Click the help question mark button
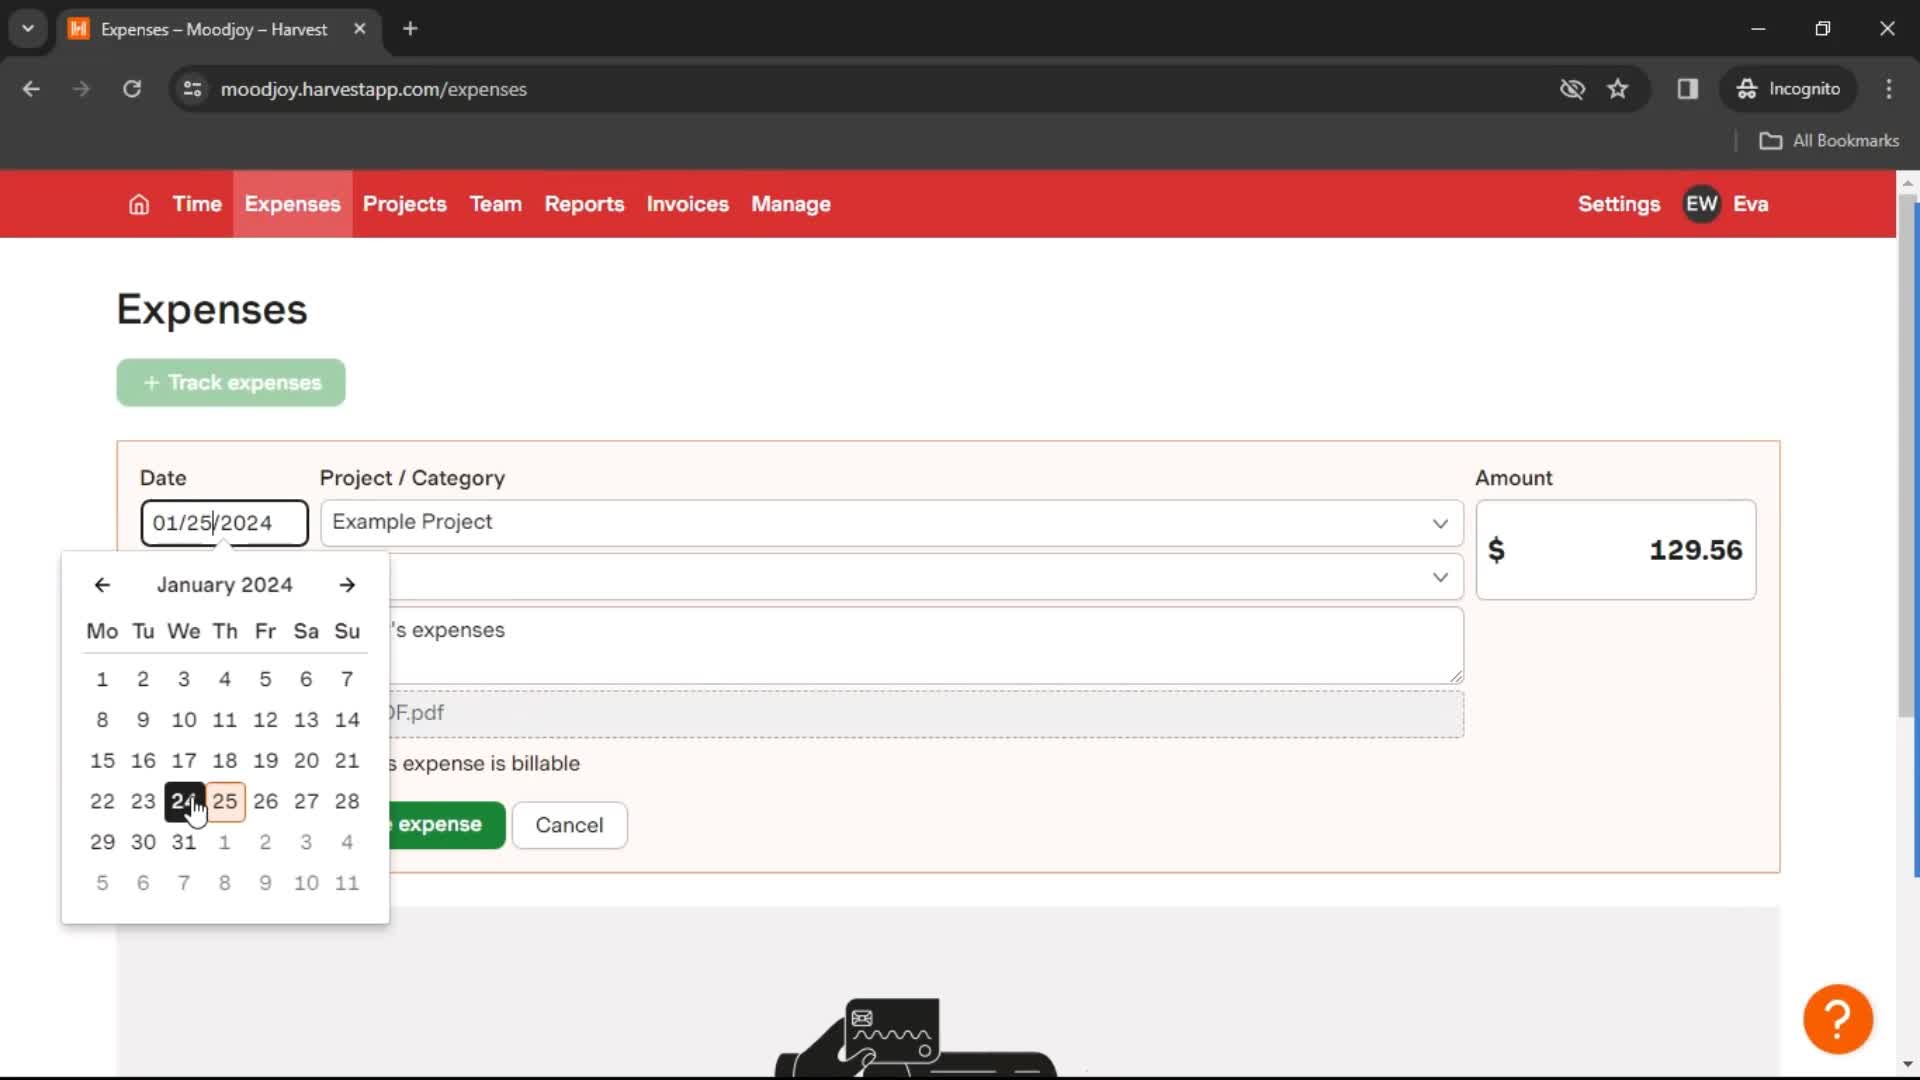 click(x=1840, y=1018)
